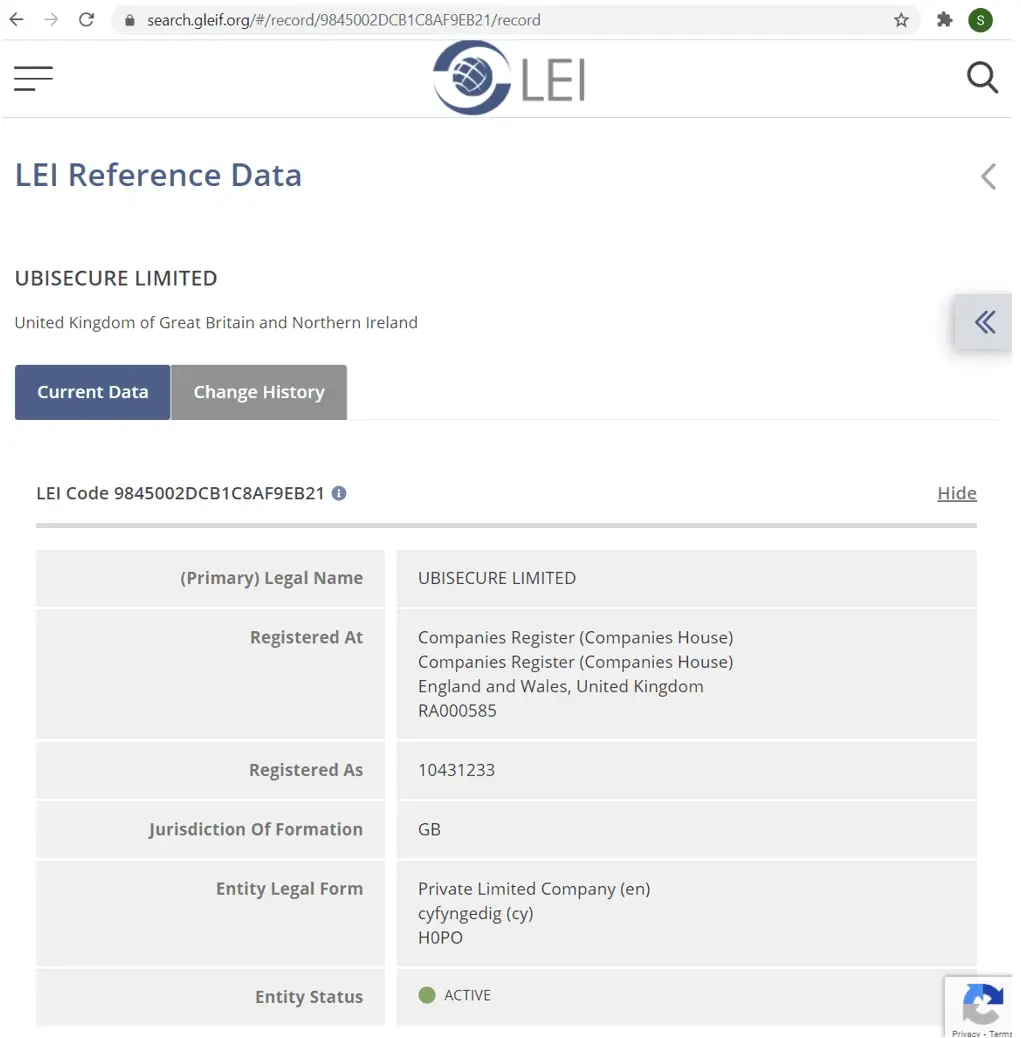Image resolution: width=1021 pixels, height=1038 pixels.
Task: Click the GB jurisdiction value
Action: [x=429, y=829]
